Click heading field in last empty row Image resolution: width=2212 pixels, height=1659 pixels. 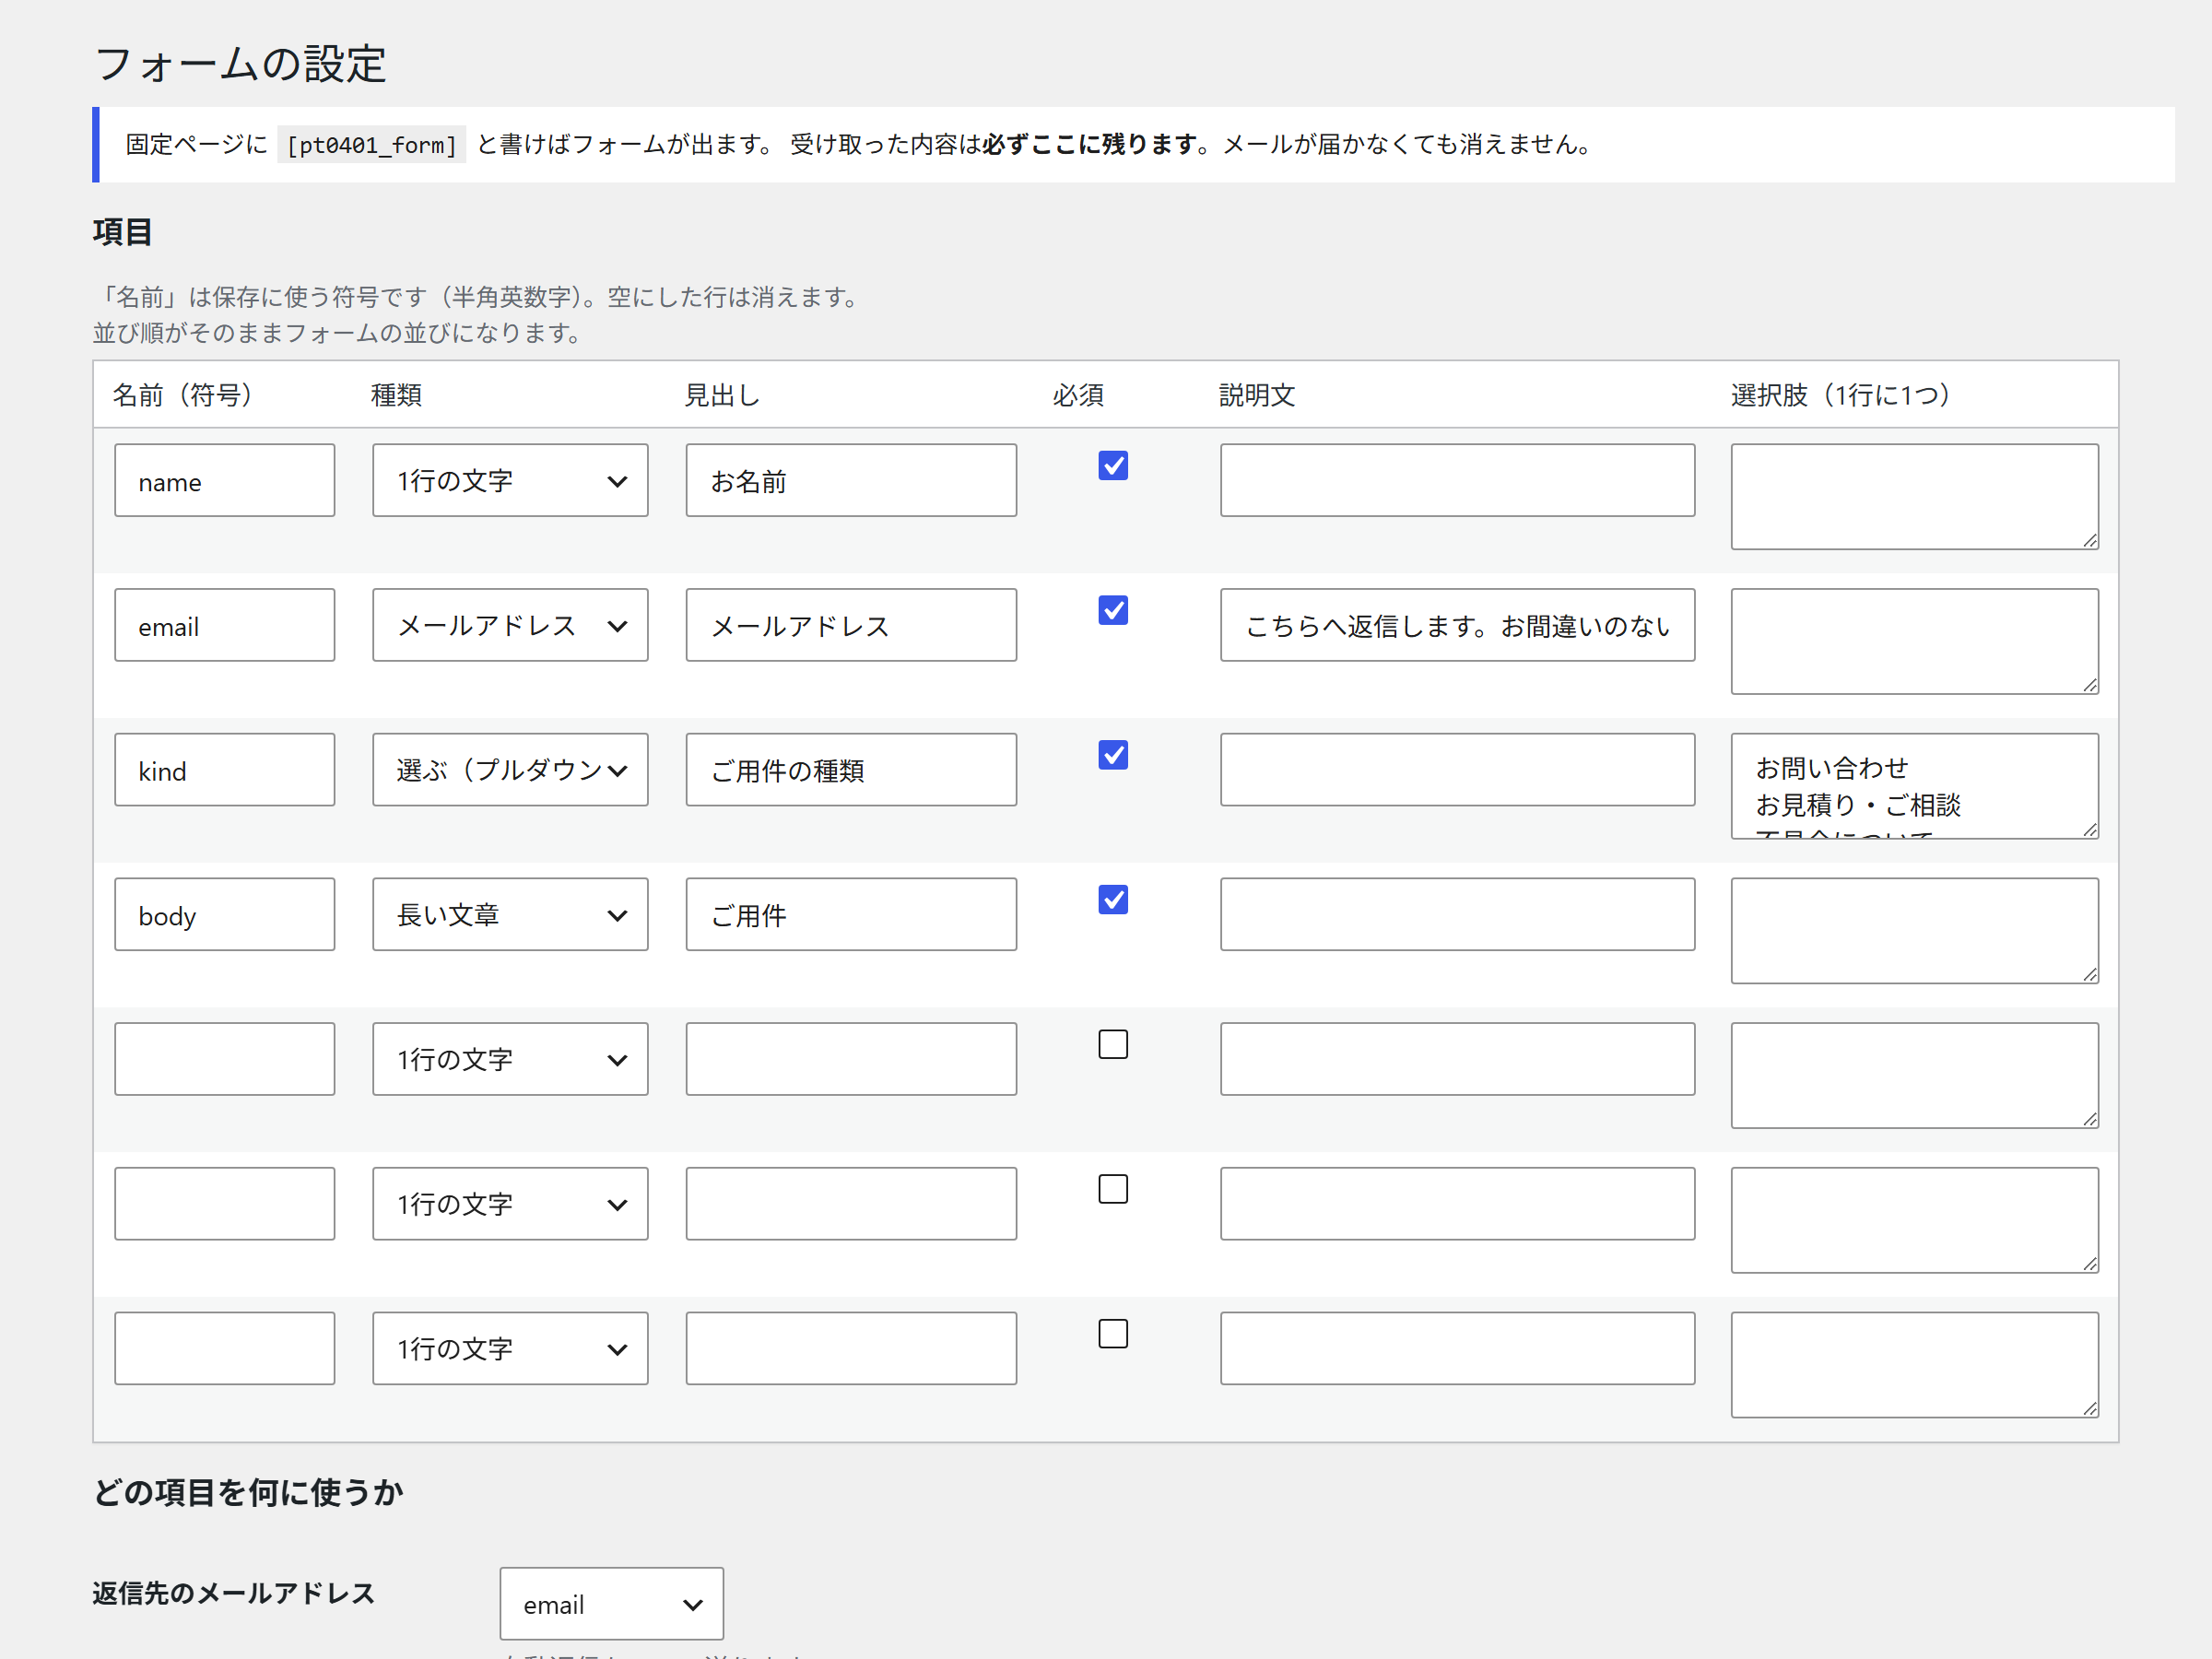[x=851, y=1349]
